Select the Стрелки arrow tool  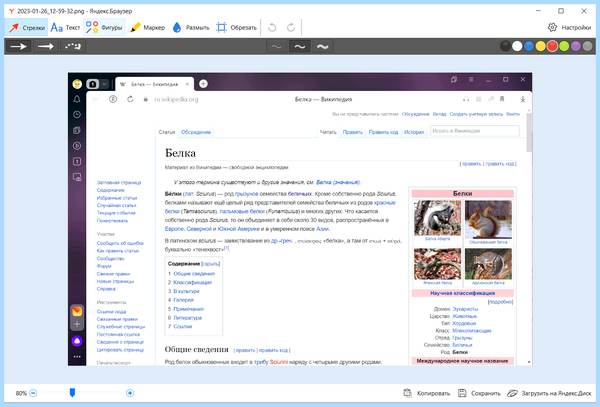click(x=26, y=28)
